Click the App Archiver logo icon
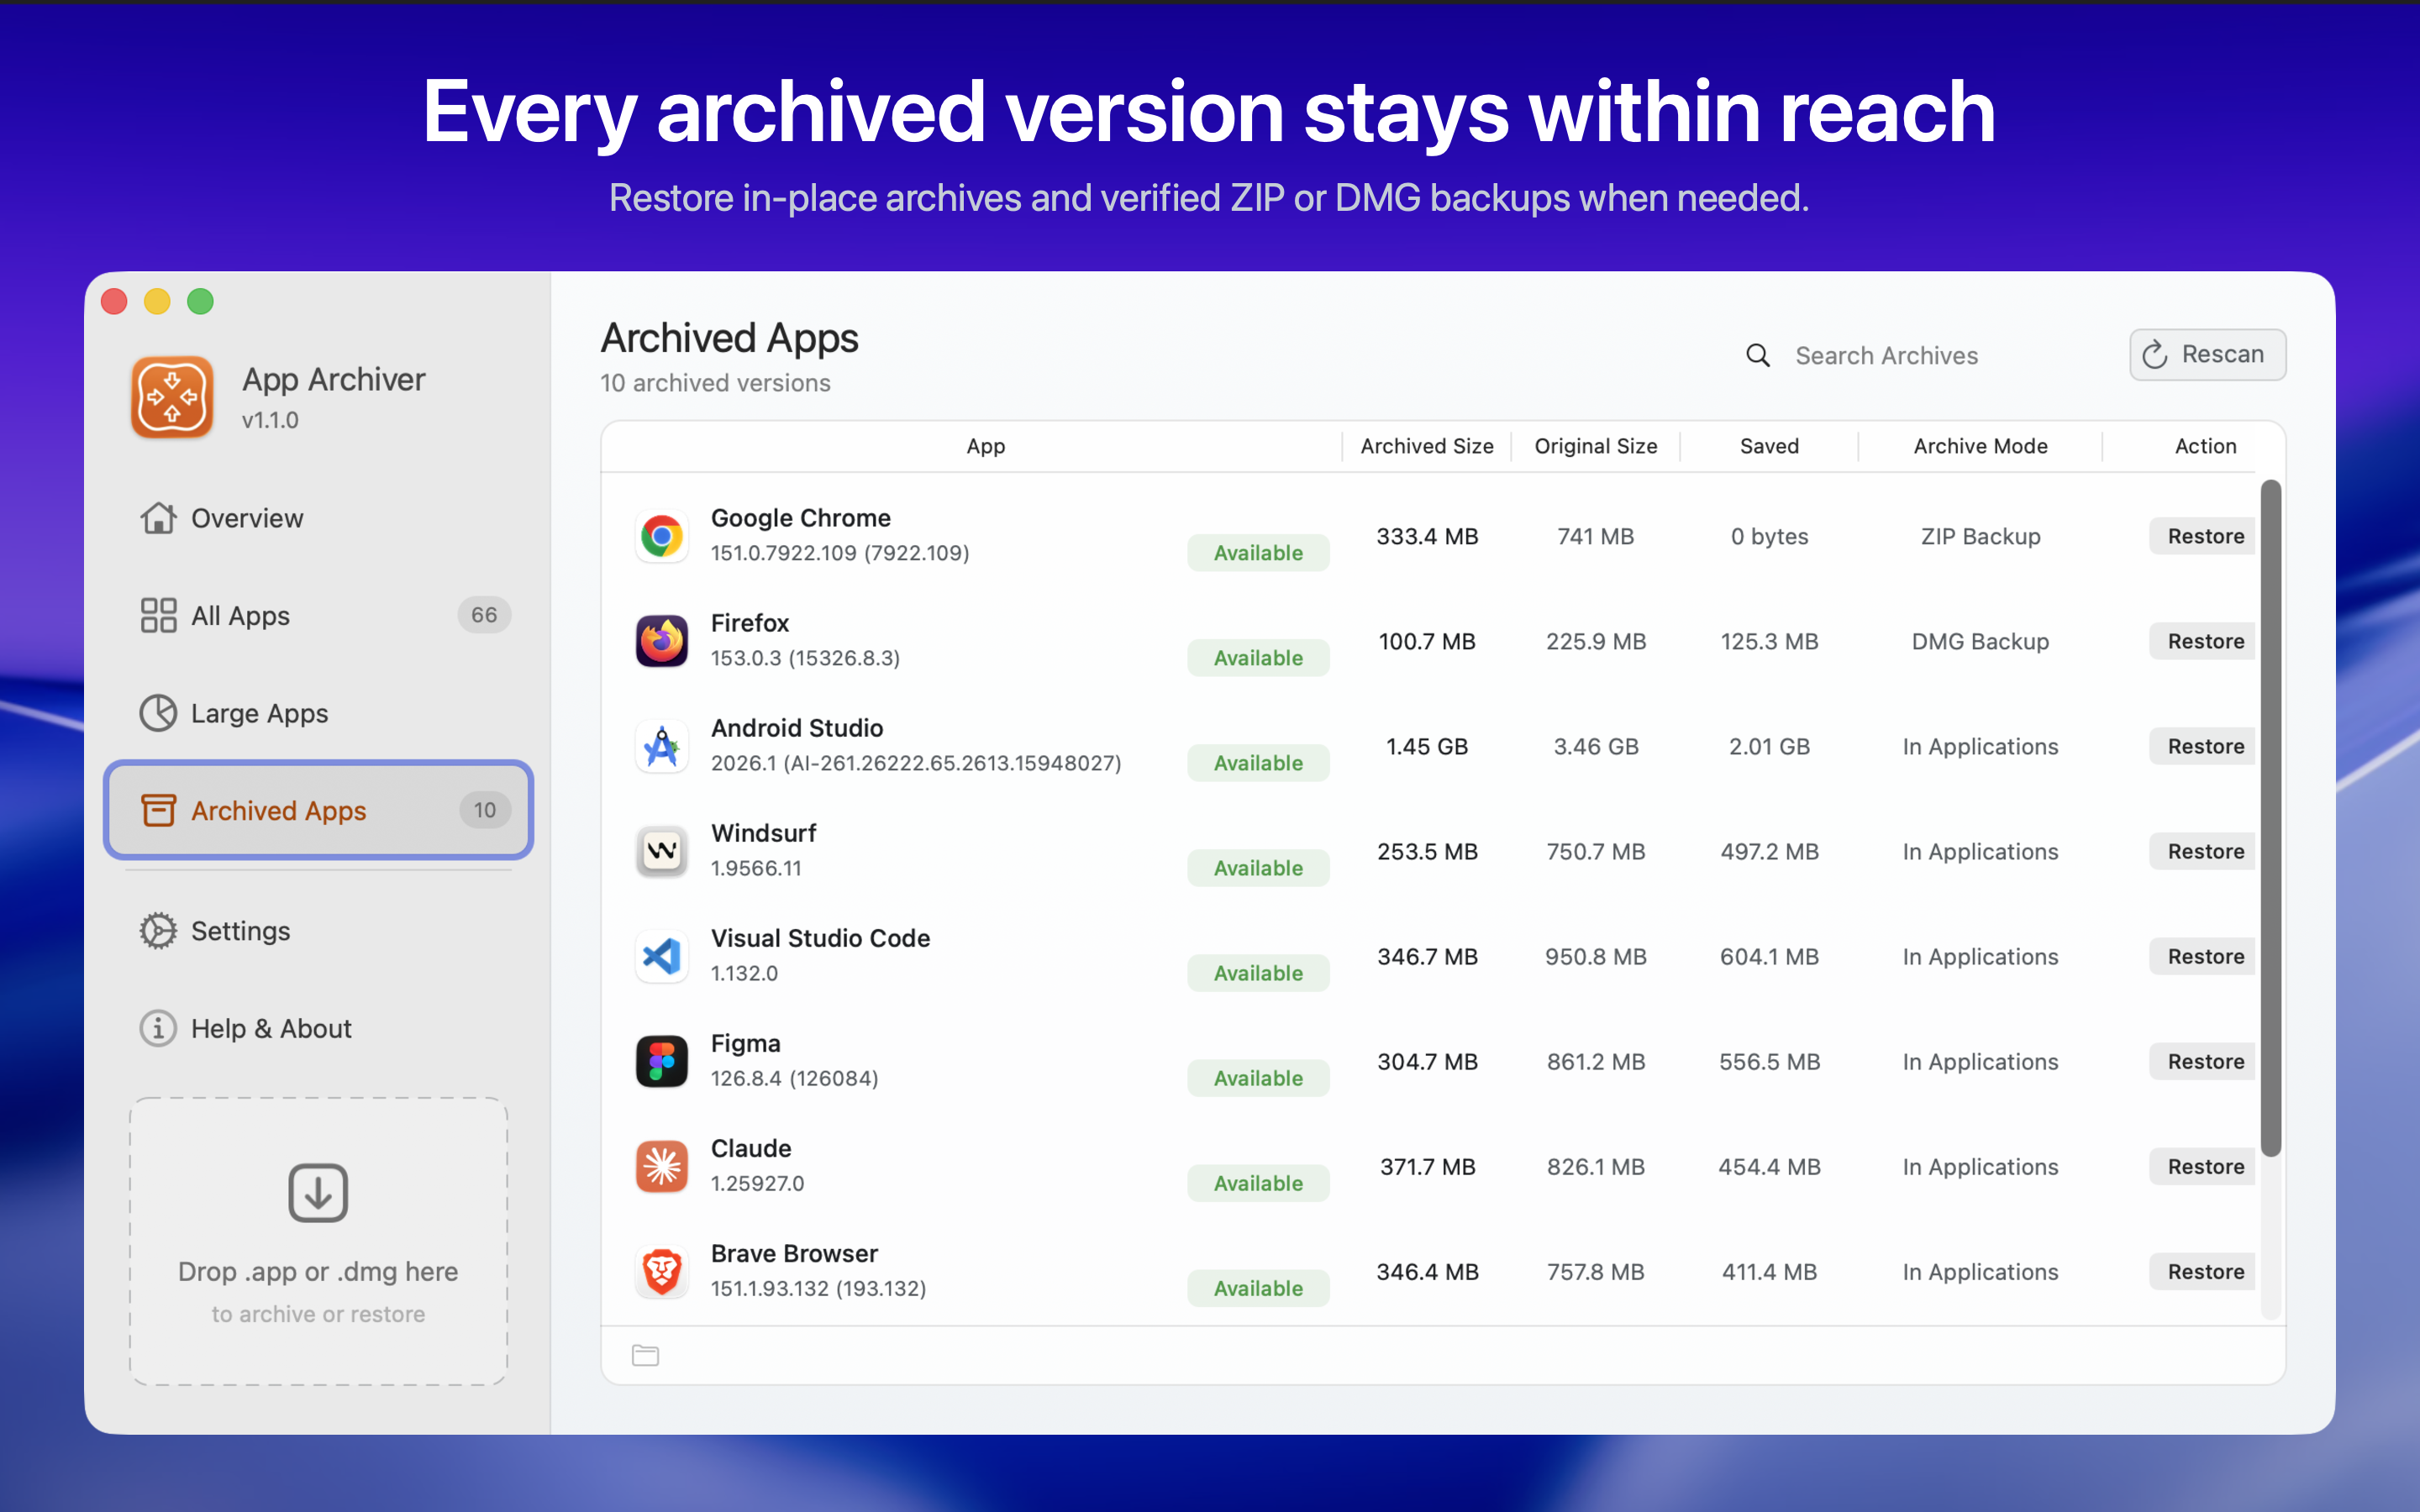Viewport: 2420px width, 1512px height. (172, 397)
